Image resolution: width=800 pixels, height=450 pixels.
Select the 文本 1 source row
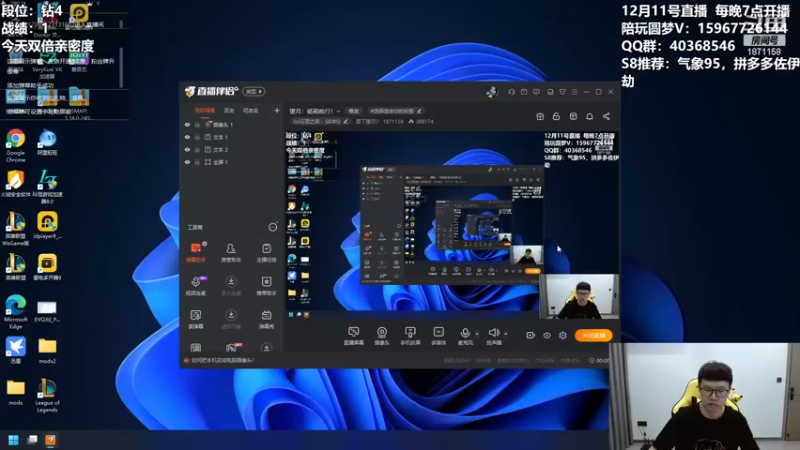[232, 137]
